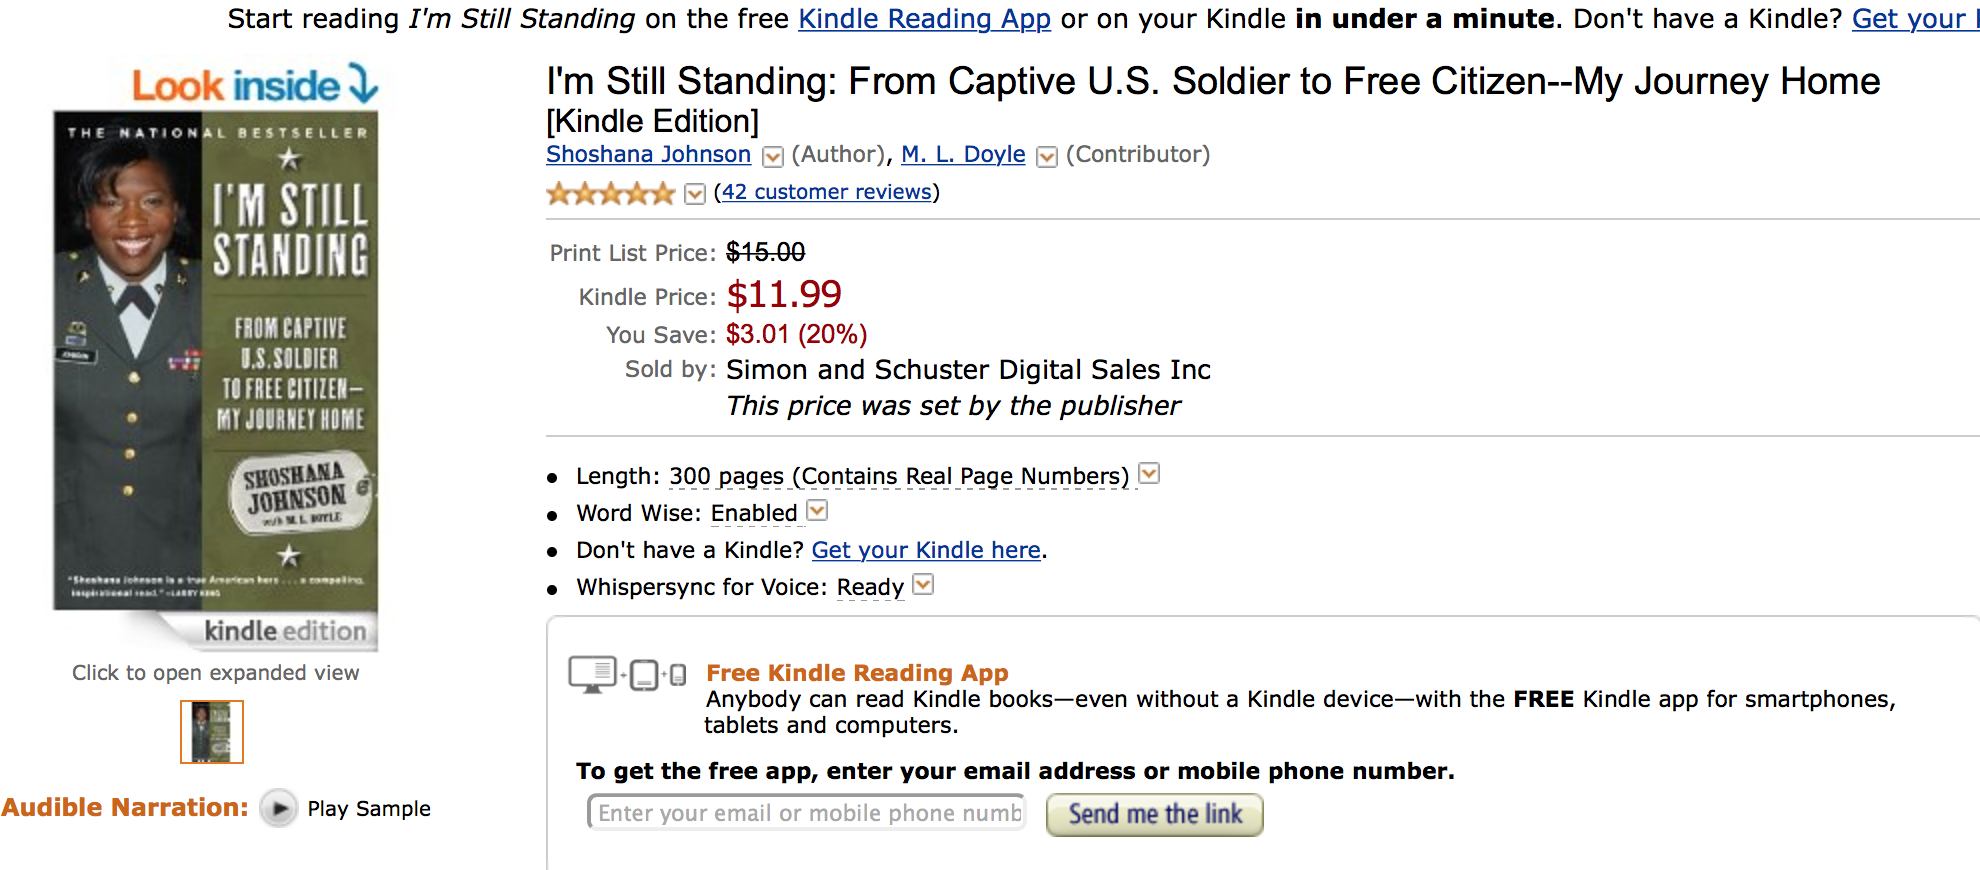Click the Look inside arrow icon
This screenshot has height=870, width=1980.
pyautogui.click(x=363, y=83)
